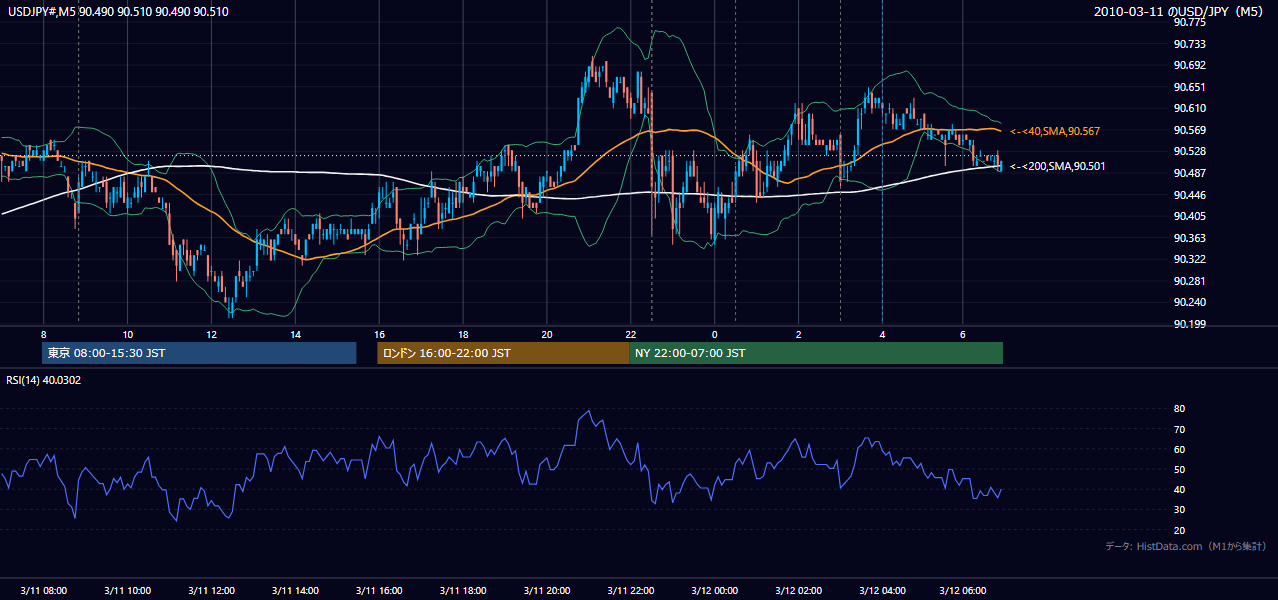Click price axis label 90.569
The width and height of the screenshot is (1278, 600).
[x=1190, y=130]
